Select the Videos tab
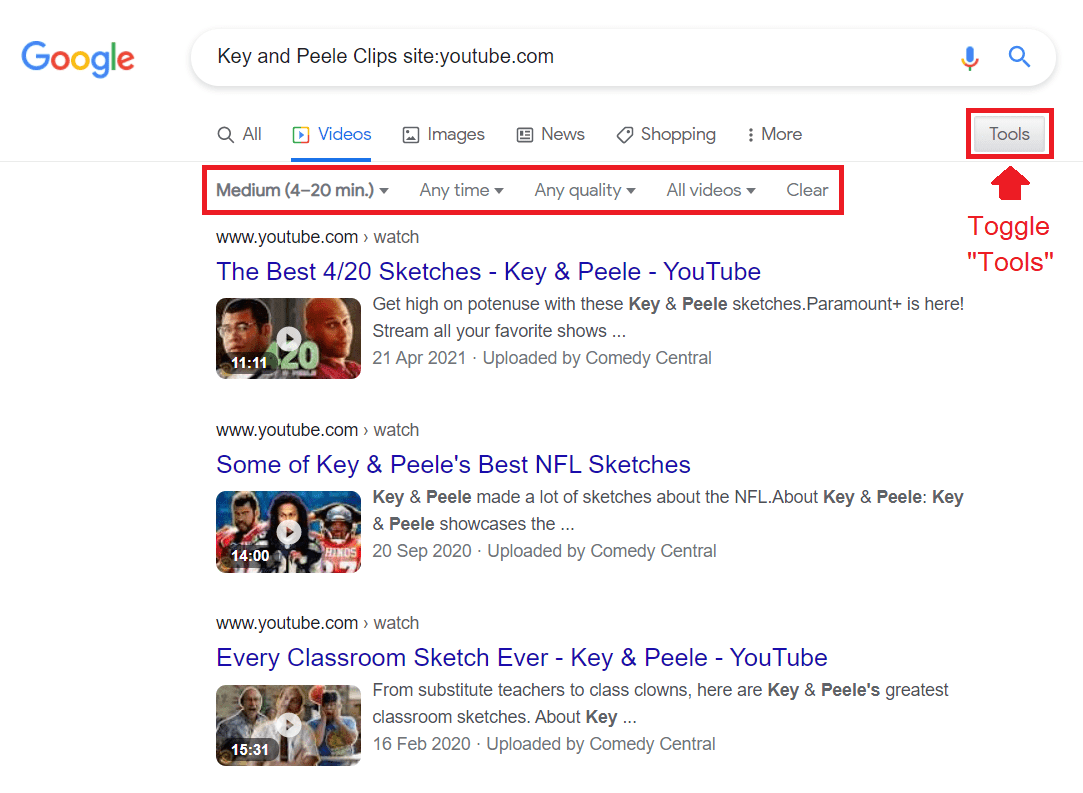 (332, 134)
